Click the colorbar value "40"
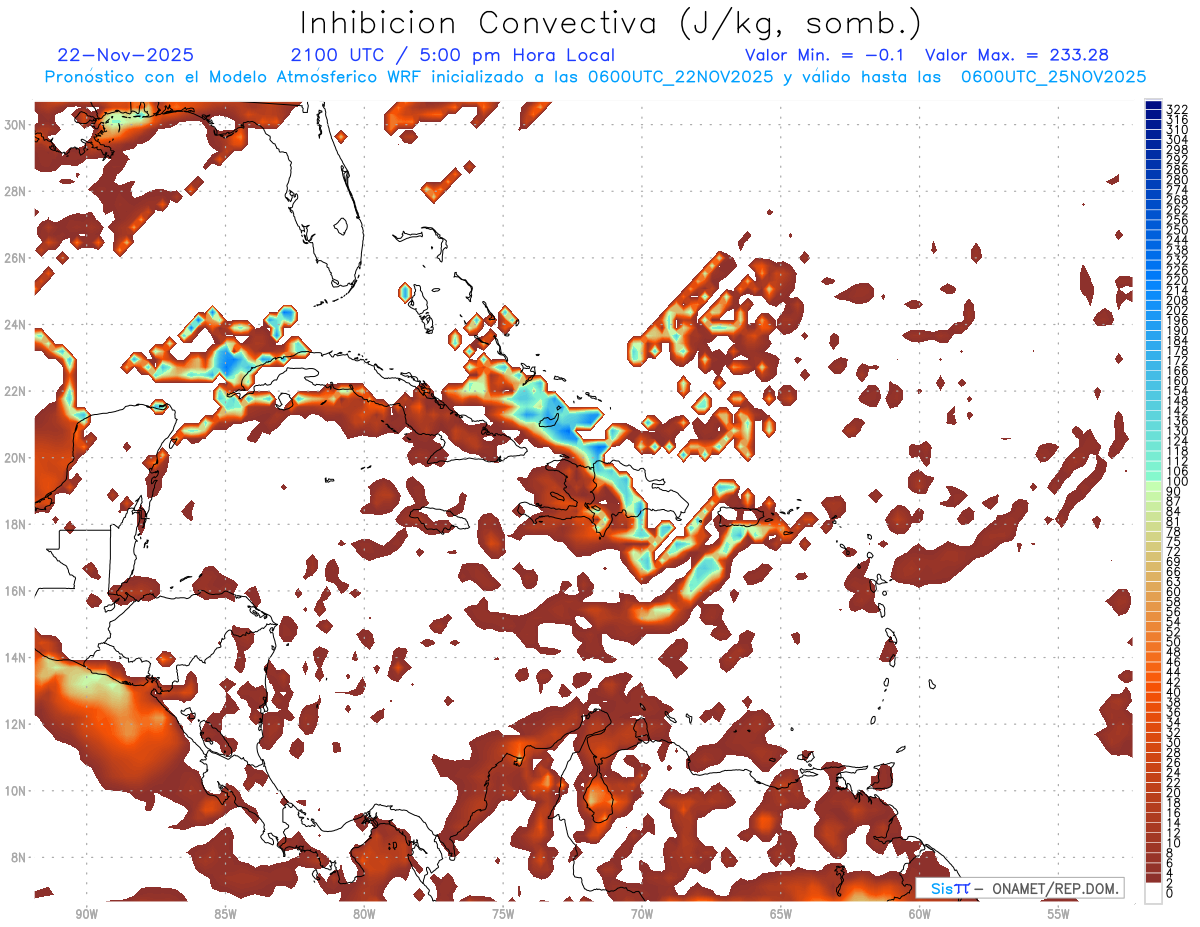1200x927 pixels. click(x=1174, y=692)
